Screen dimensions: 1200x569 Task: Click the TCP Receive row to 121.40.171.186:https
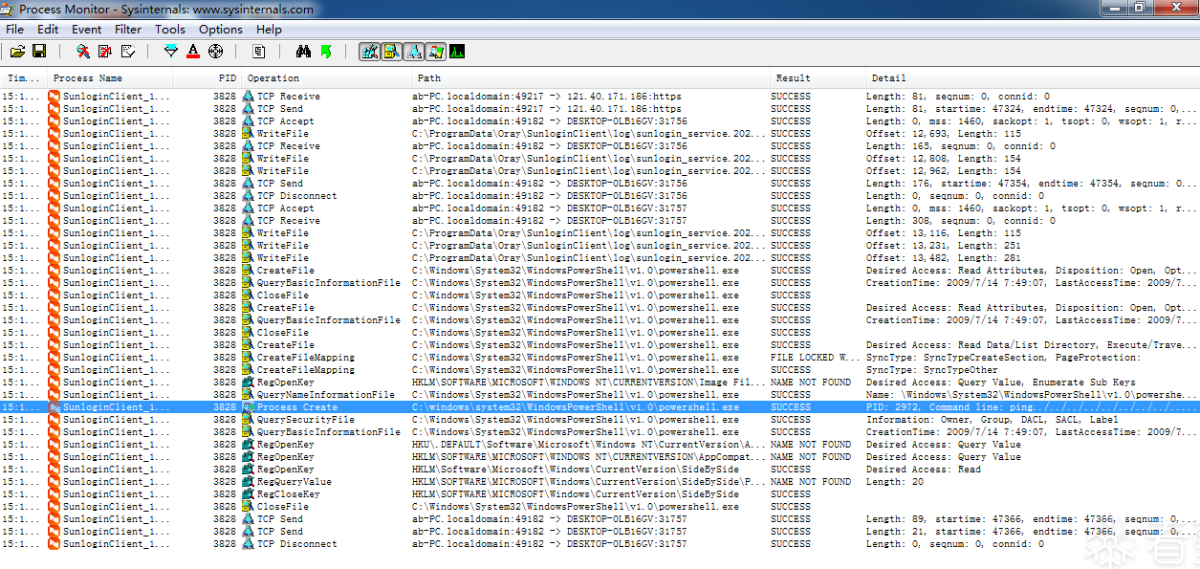point(600,96)
